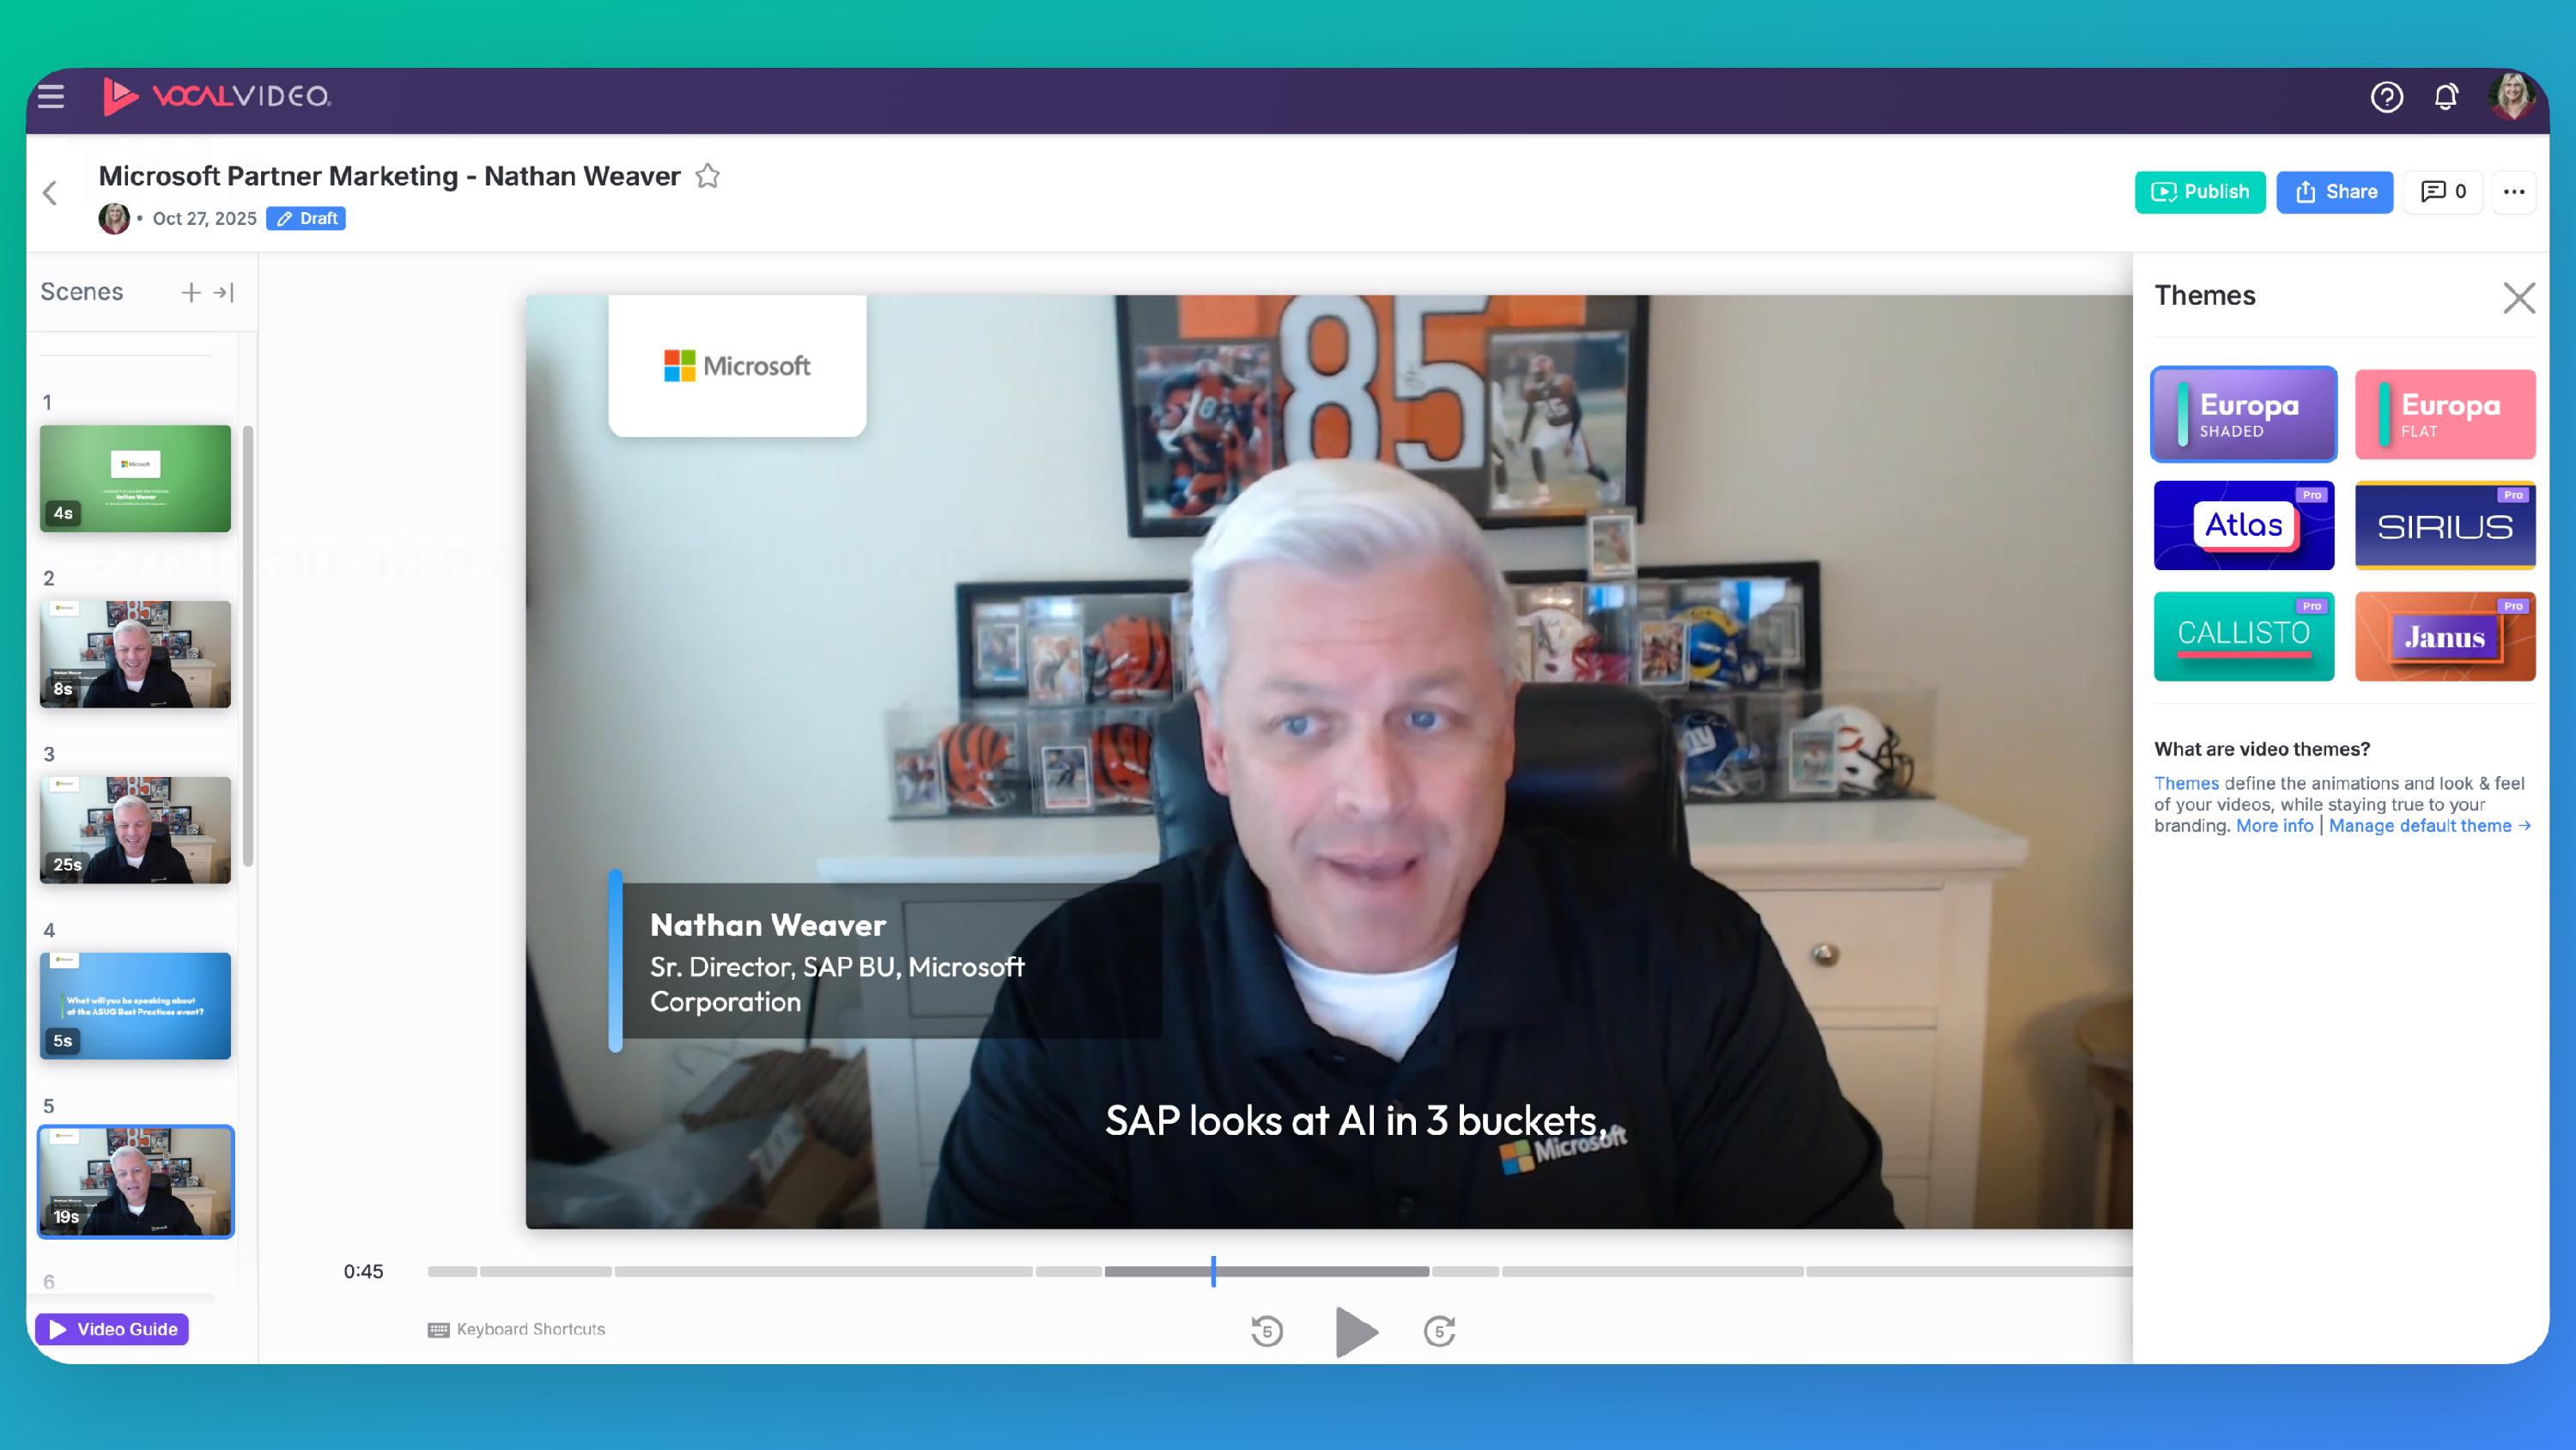The width and height of the screenshot is (2576, 1450).
Task: Choose the Atlas Pro theme
Action: click(x=2243, y=525)
